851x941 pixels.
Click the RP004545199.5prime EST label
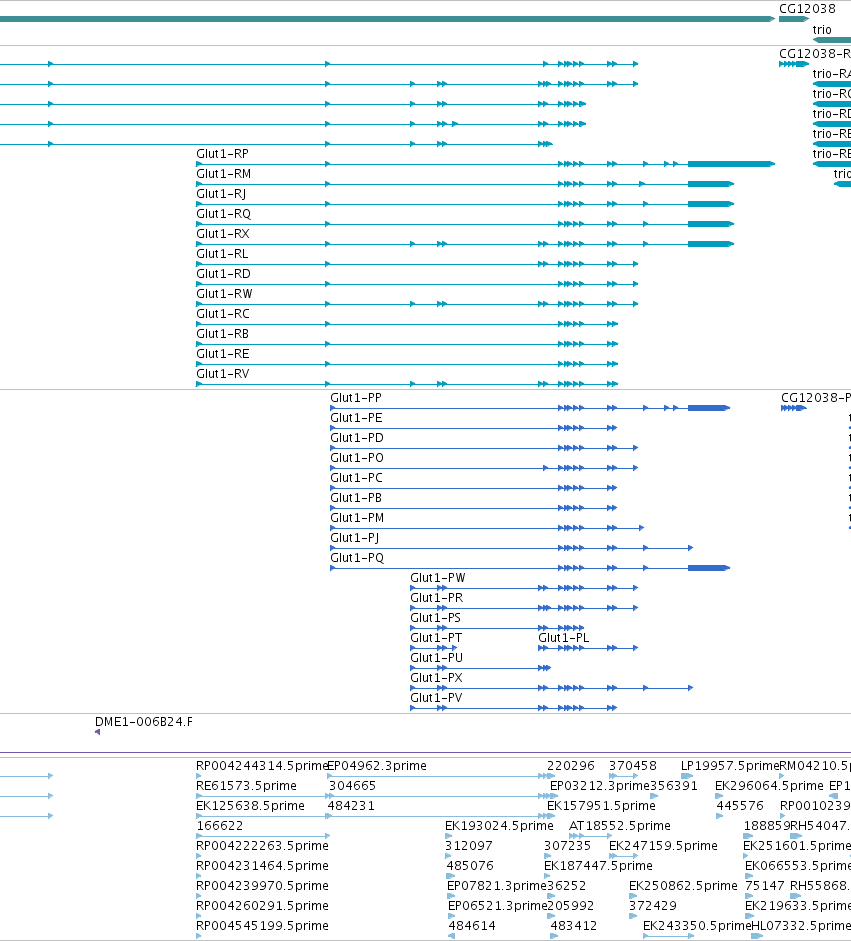point(262,926)
